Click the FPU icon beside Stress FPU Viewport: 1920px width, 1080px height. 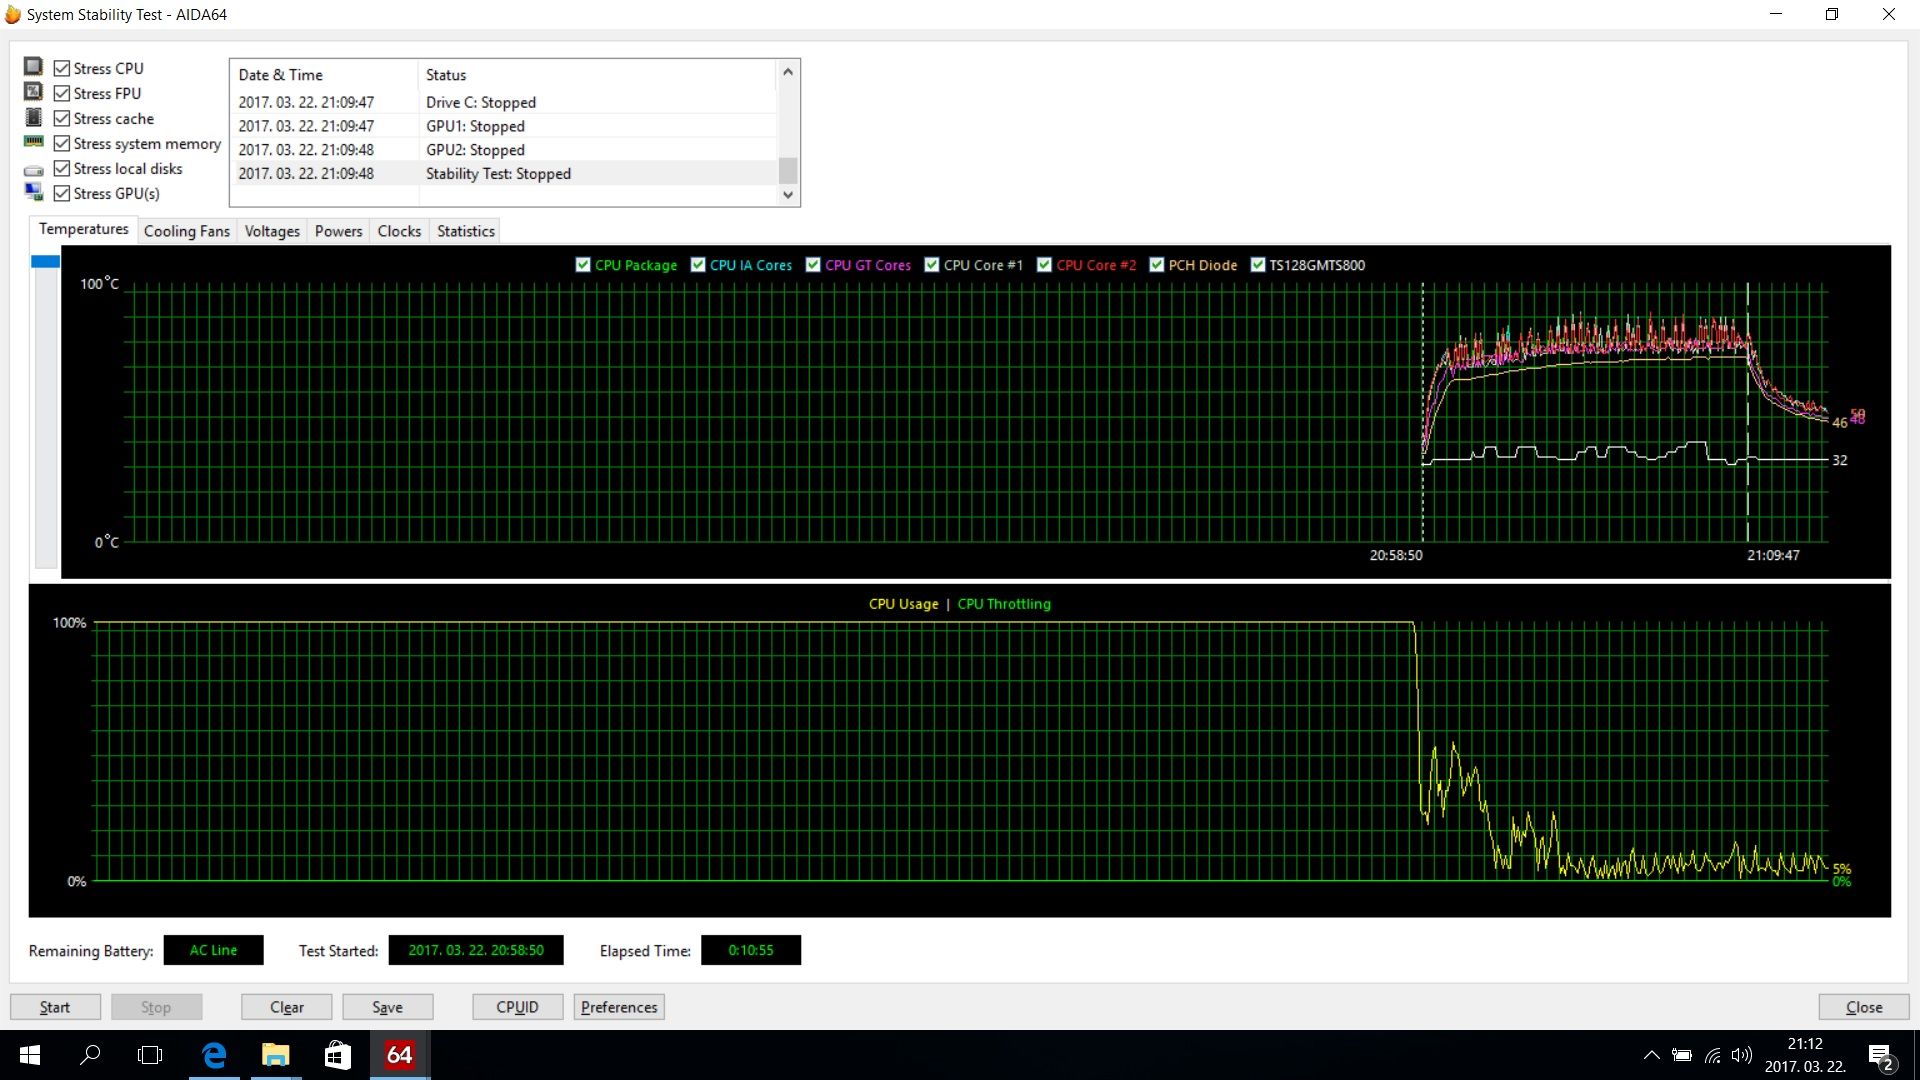click(33, 92)
